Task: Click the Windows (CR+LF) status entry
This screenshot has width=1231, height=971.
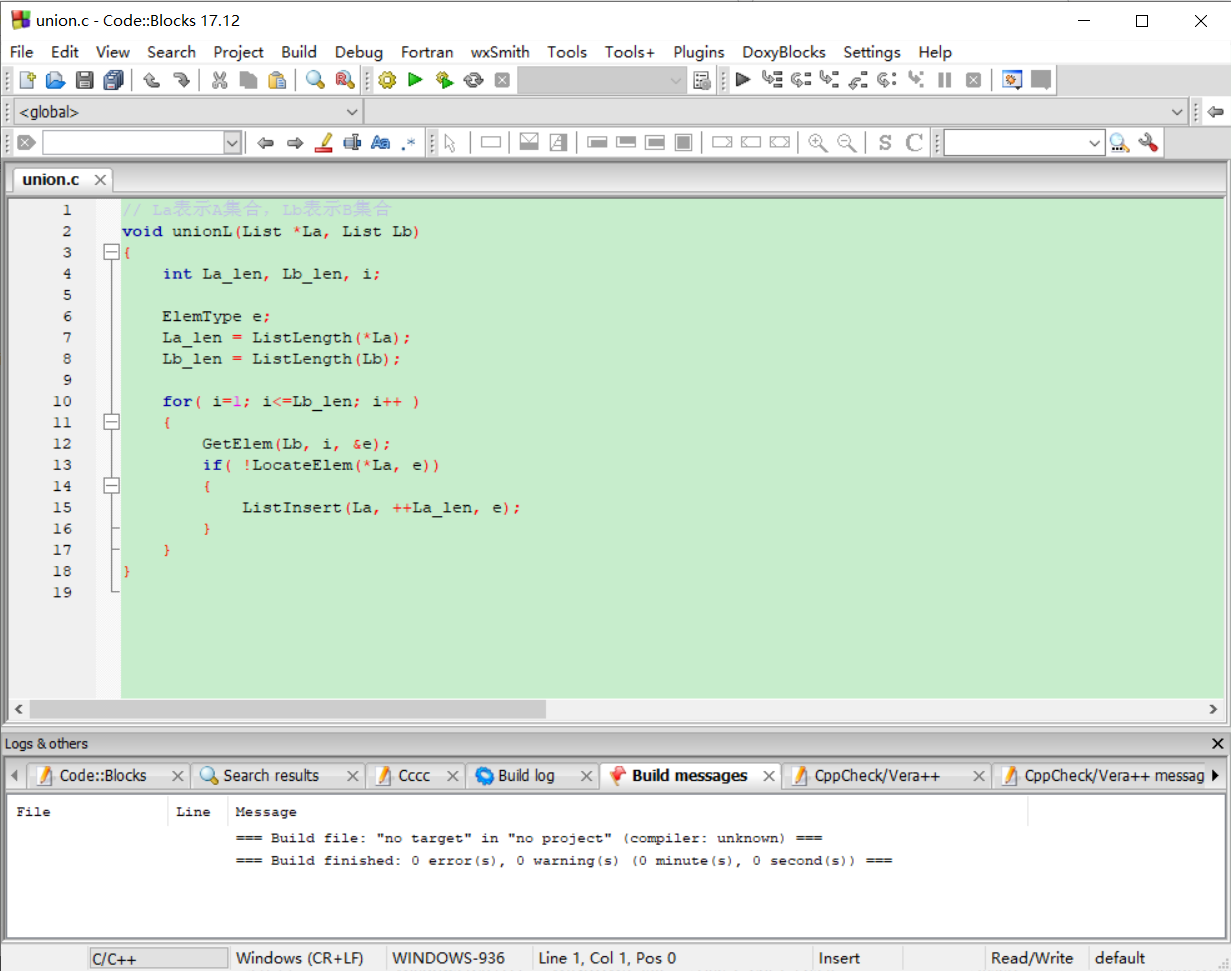Action: [x=300, y=958]
